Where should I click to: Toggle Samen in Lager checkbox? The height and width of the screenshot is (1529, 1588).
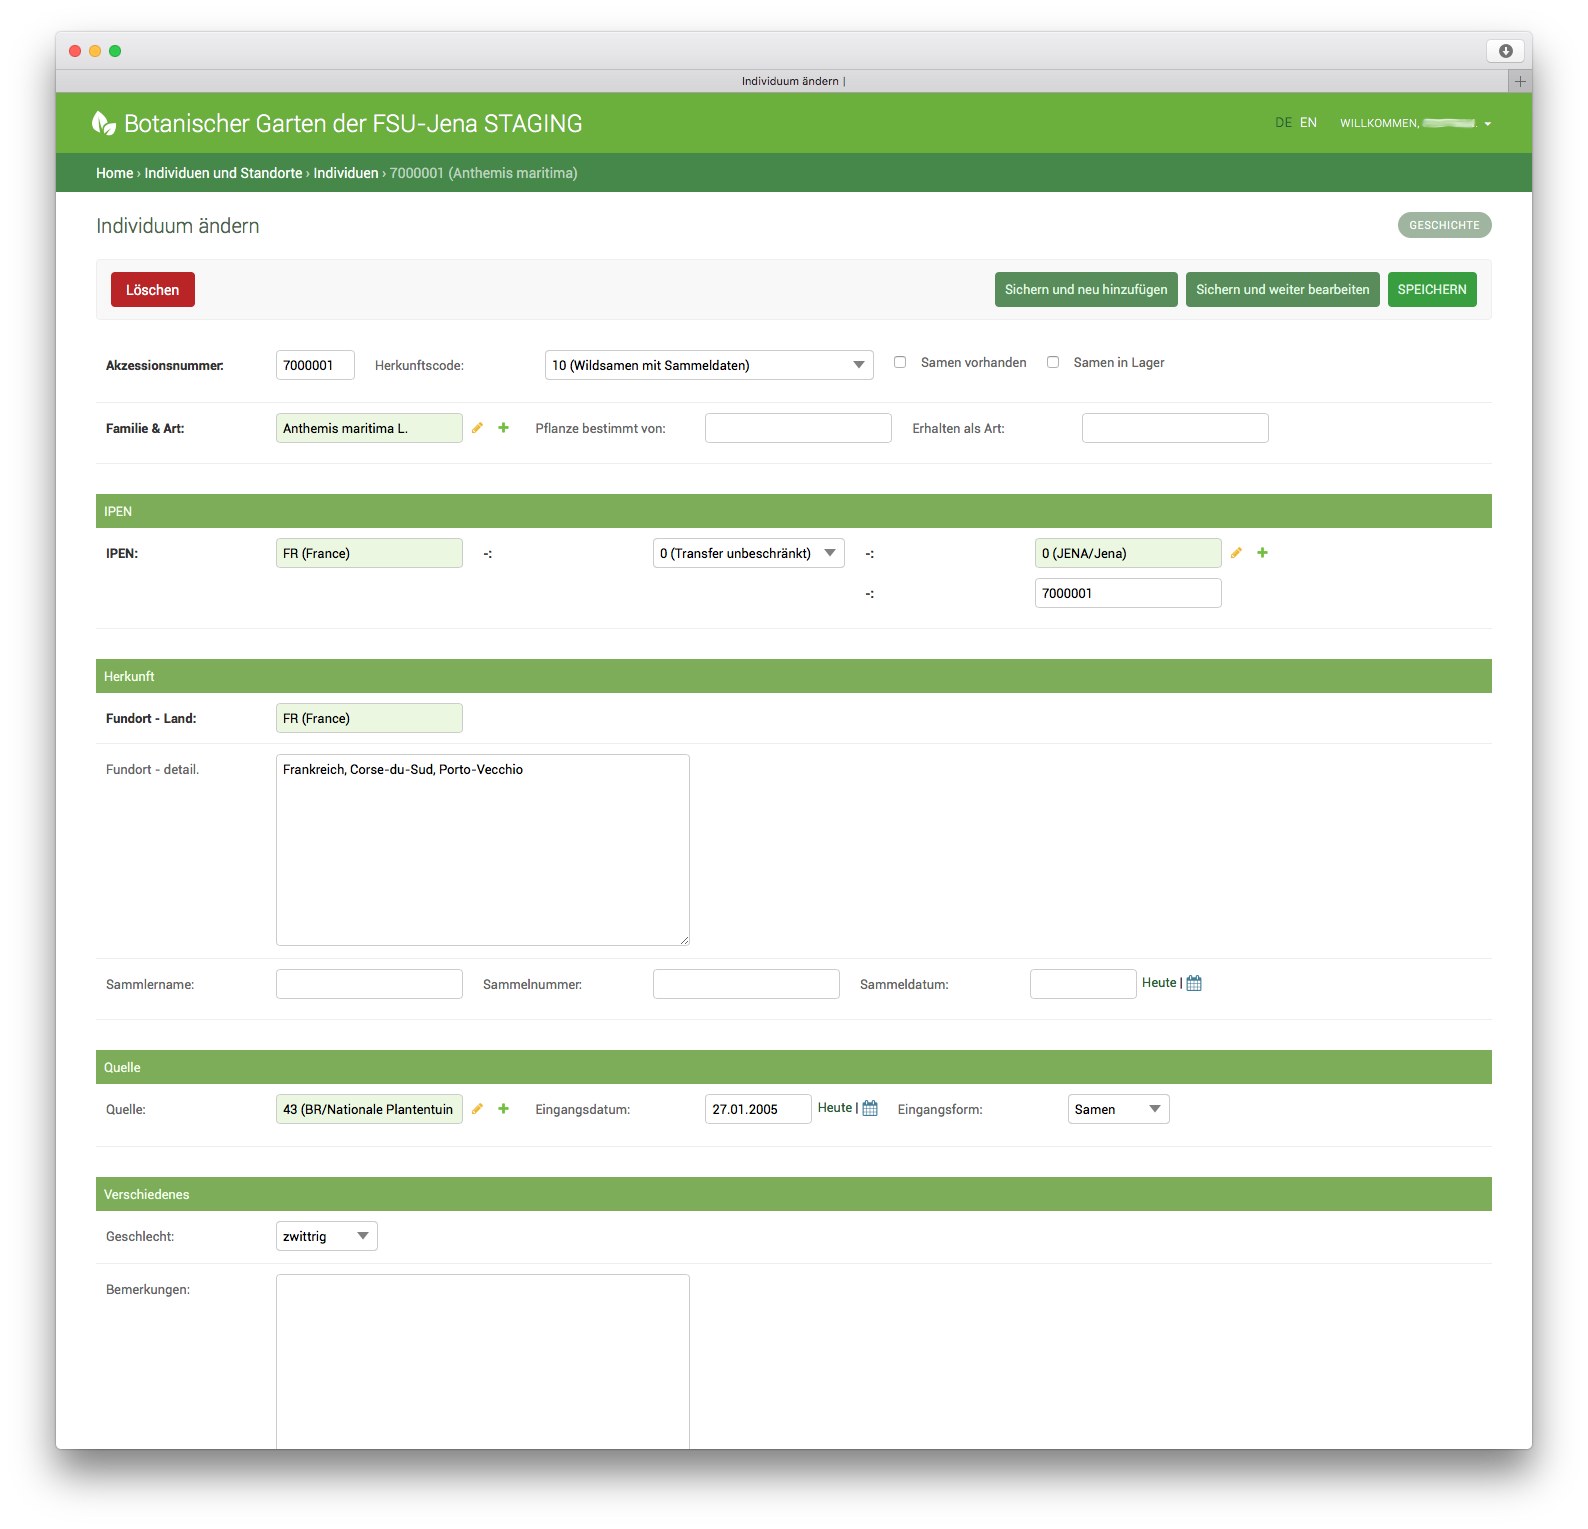pos(1053,362)
